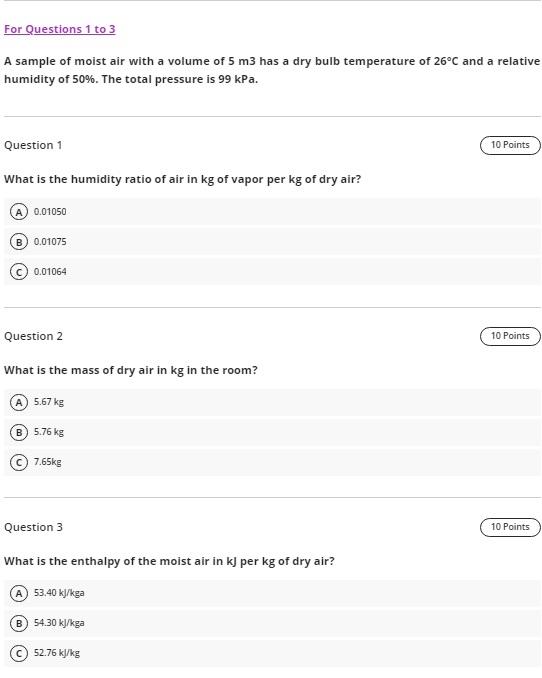Click the Question 3 heading
Screen dimensions: 542x678
[33, 528]
